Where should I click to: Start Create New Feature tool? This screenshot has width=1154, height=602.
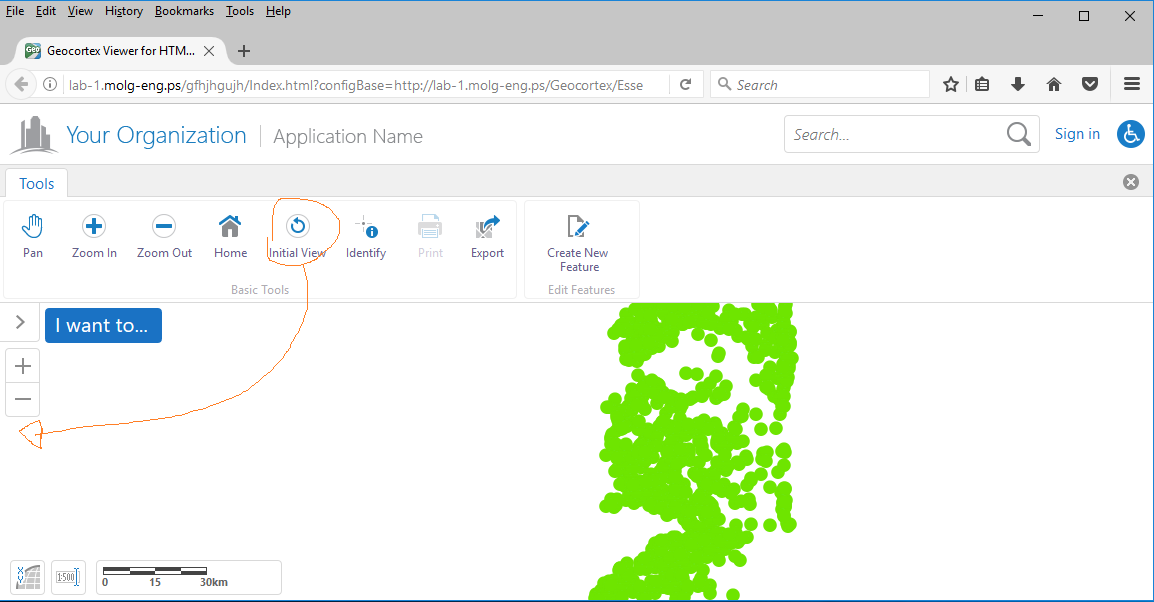(x=578, y=244)
